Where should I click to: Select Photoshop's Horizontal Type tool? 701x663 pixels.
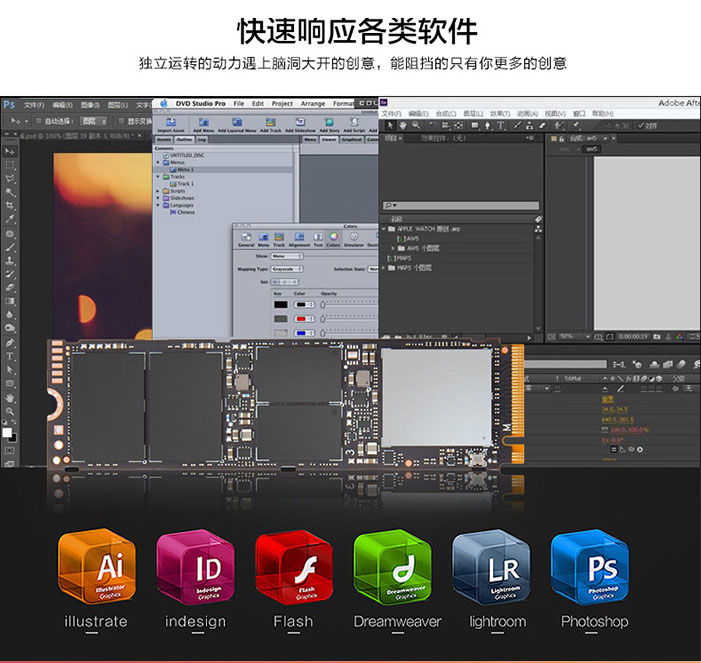point(9,356)
